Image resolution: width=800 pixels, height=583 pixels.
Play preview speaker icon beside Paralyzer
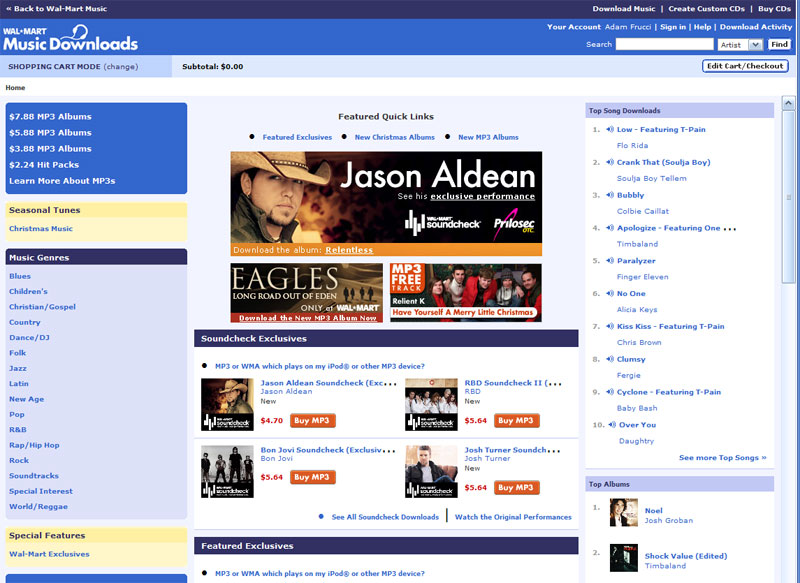point(610,261)
